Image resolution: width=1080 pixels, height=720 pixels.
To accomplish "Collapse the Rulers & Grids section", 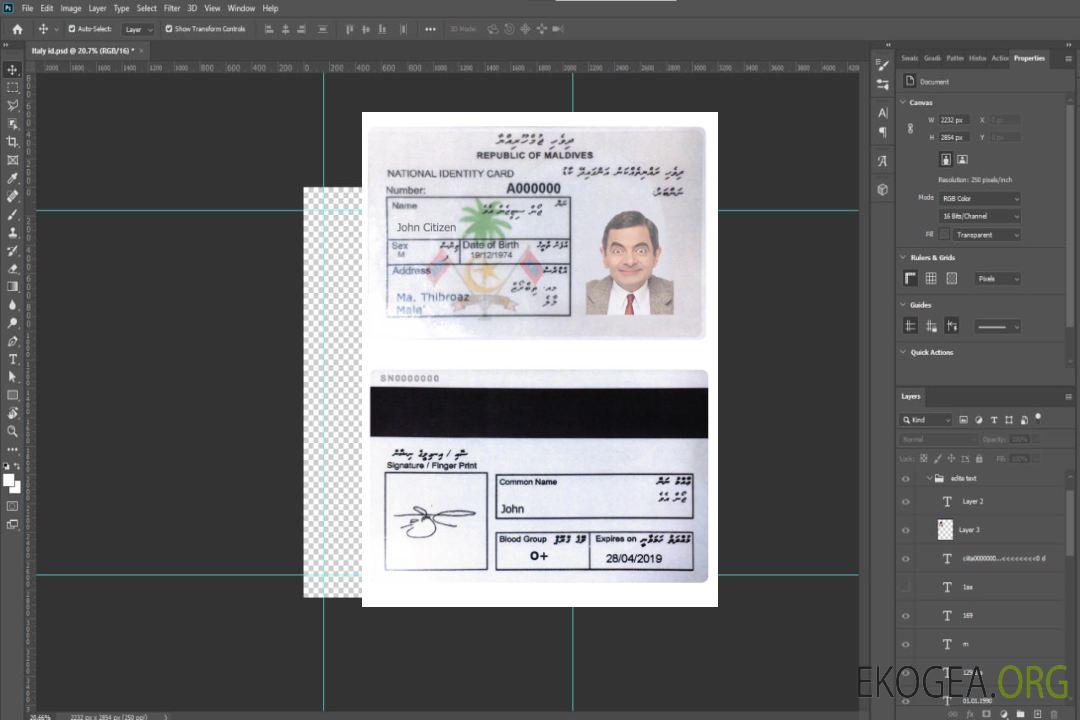I will point(904,258).
